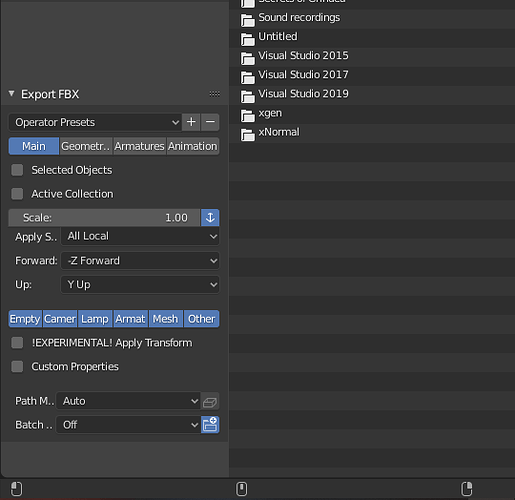Open the Operator Presets dropdown
The width and height of the screenshot is (515, 500).
(x=95, y=122)
